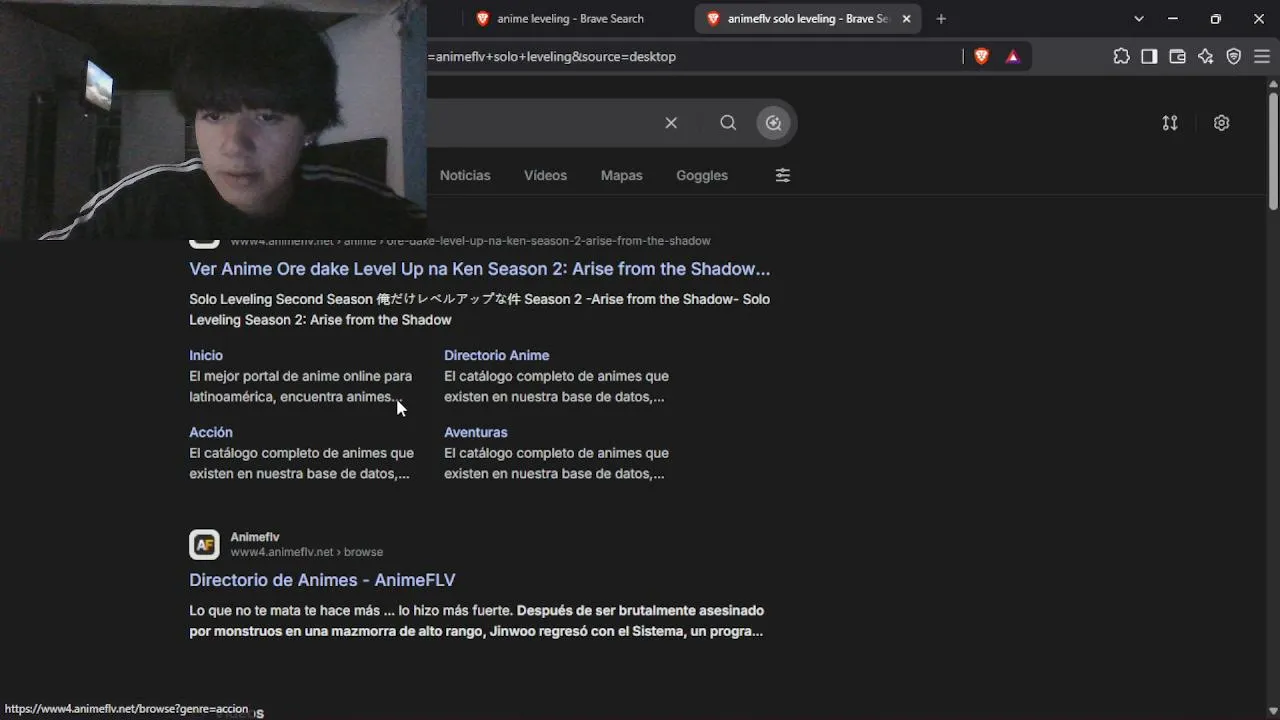Click the page vertical scrollbar thumb
1280x720 pixels.
[x=1273, y=150]
